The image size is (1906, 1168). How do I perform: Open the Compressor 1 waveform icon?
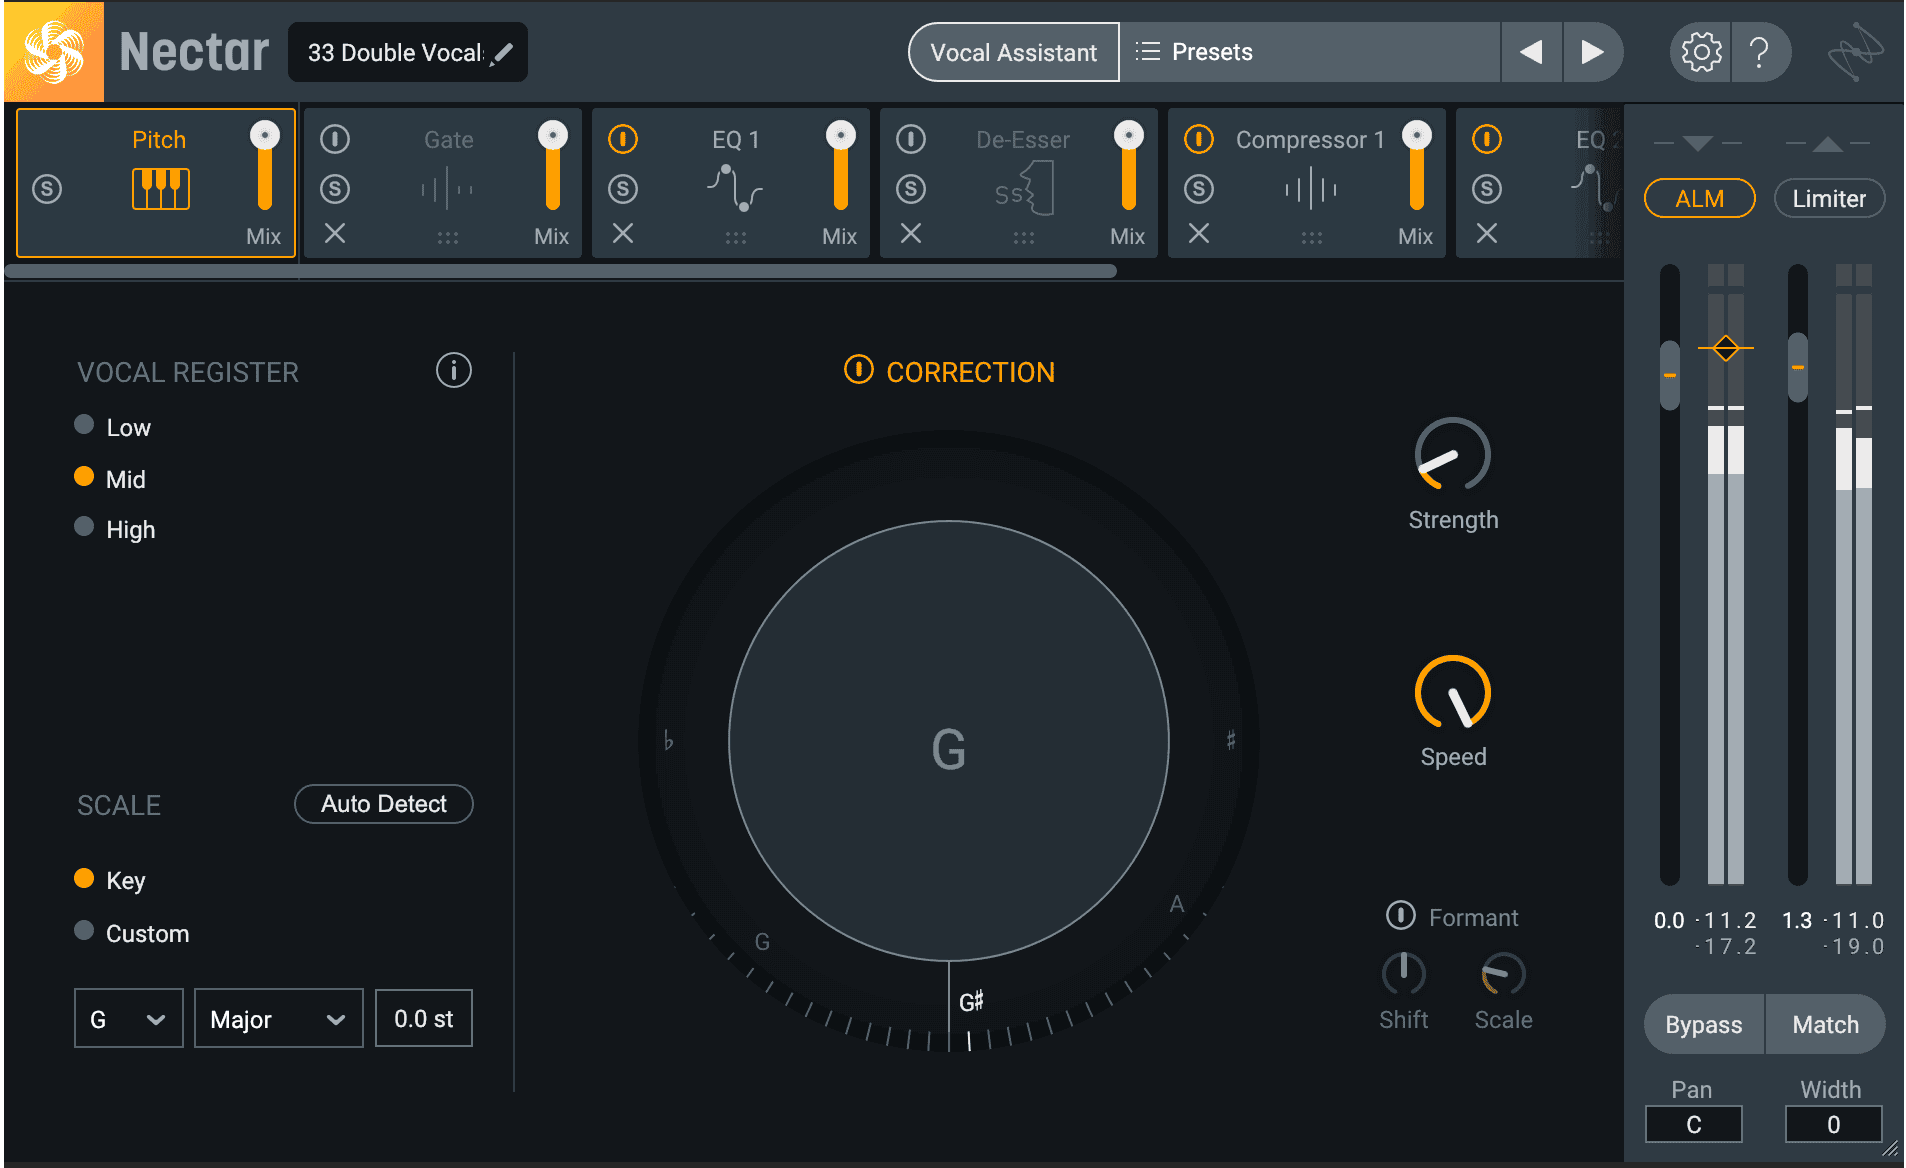click(x=1311, y=189)
